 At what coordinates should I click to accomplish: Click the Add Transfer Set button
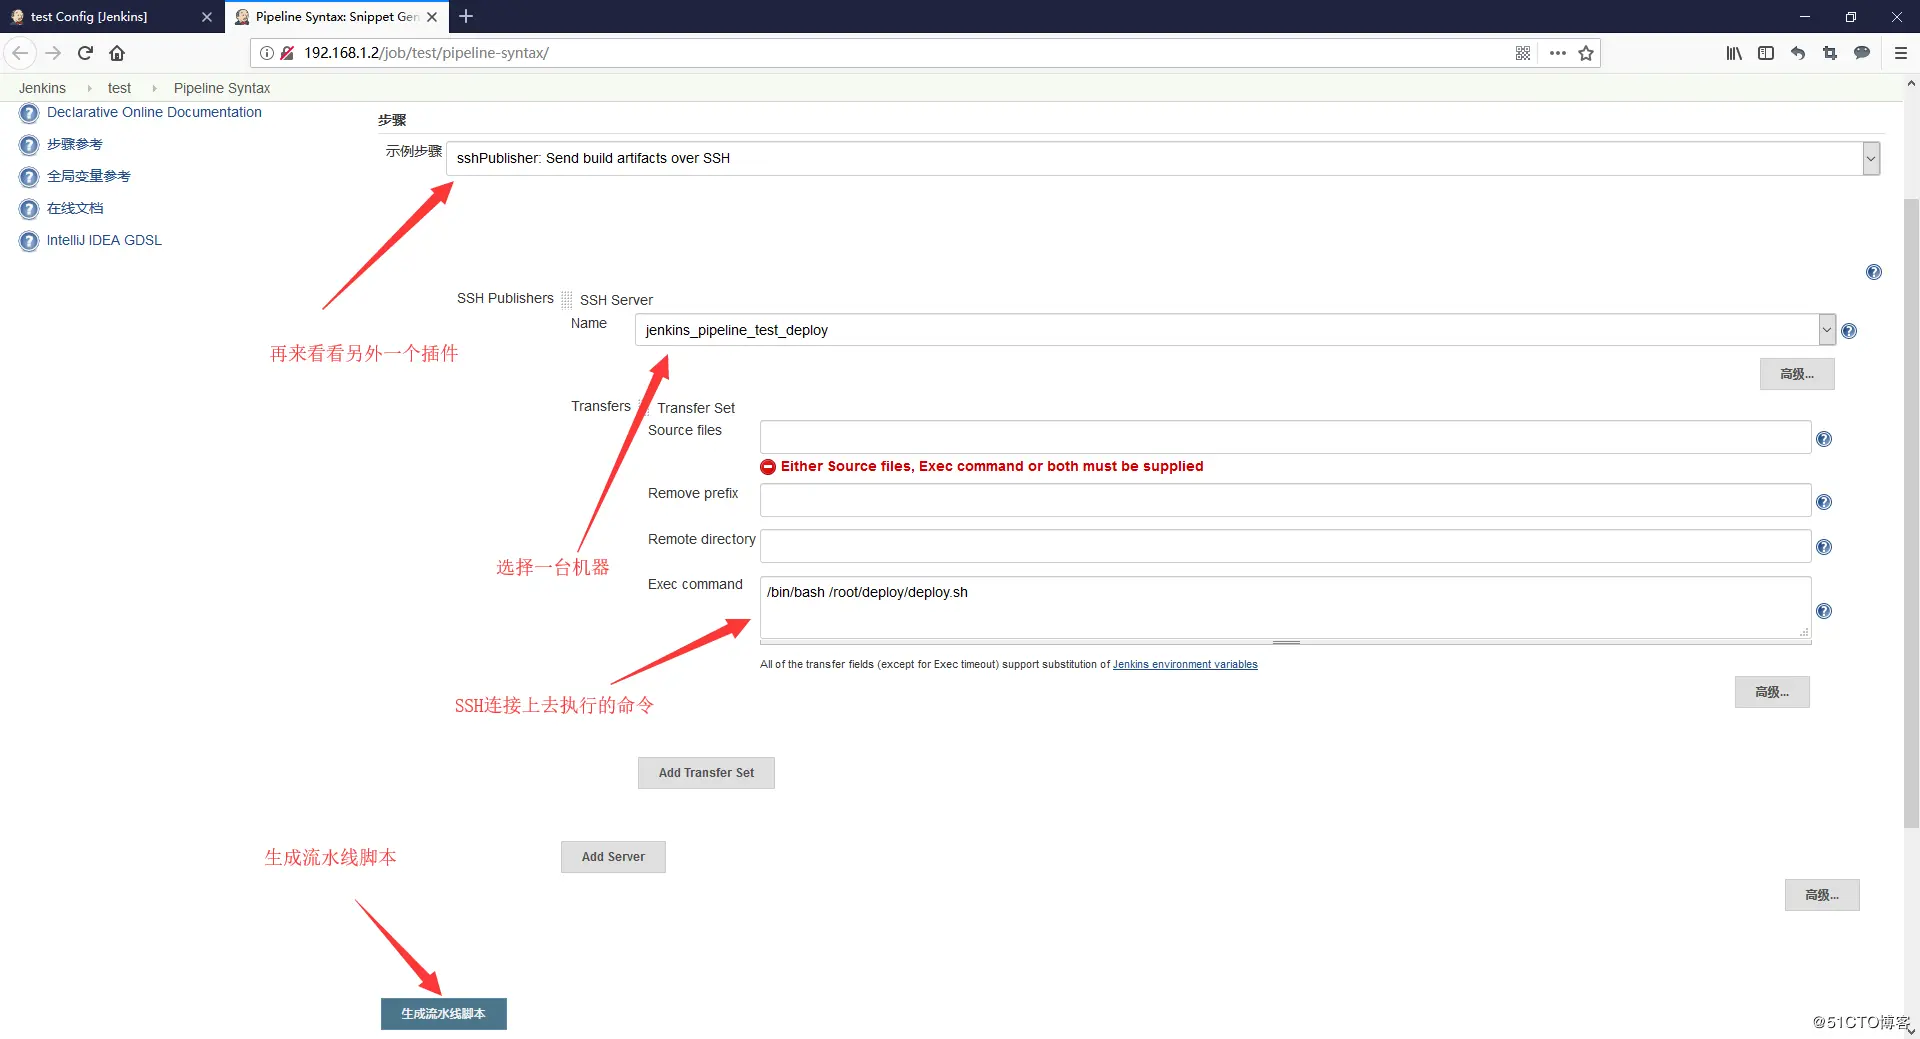706,773
